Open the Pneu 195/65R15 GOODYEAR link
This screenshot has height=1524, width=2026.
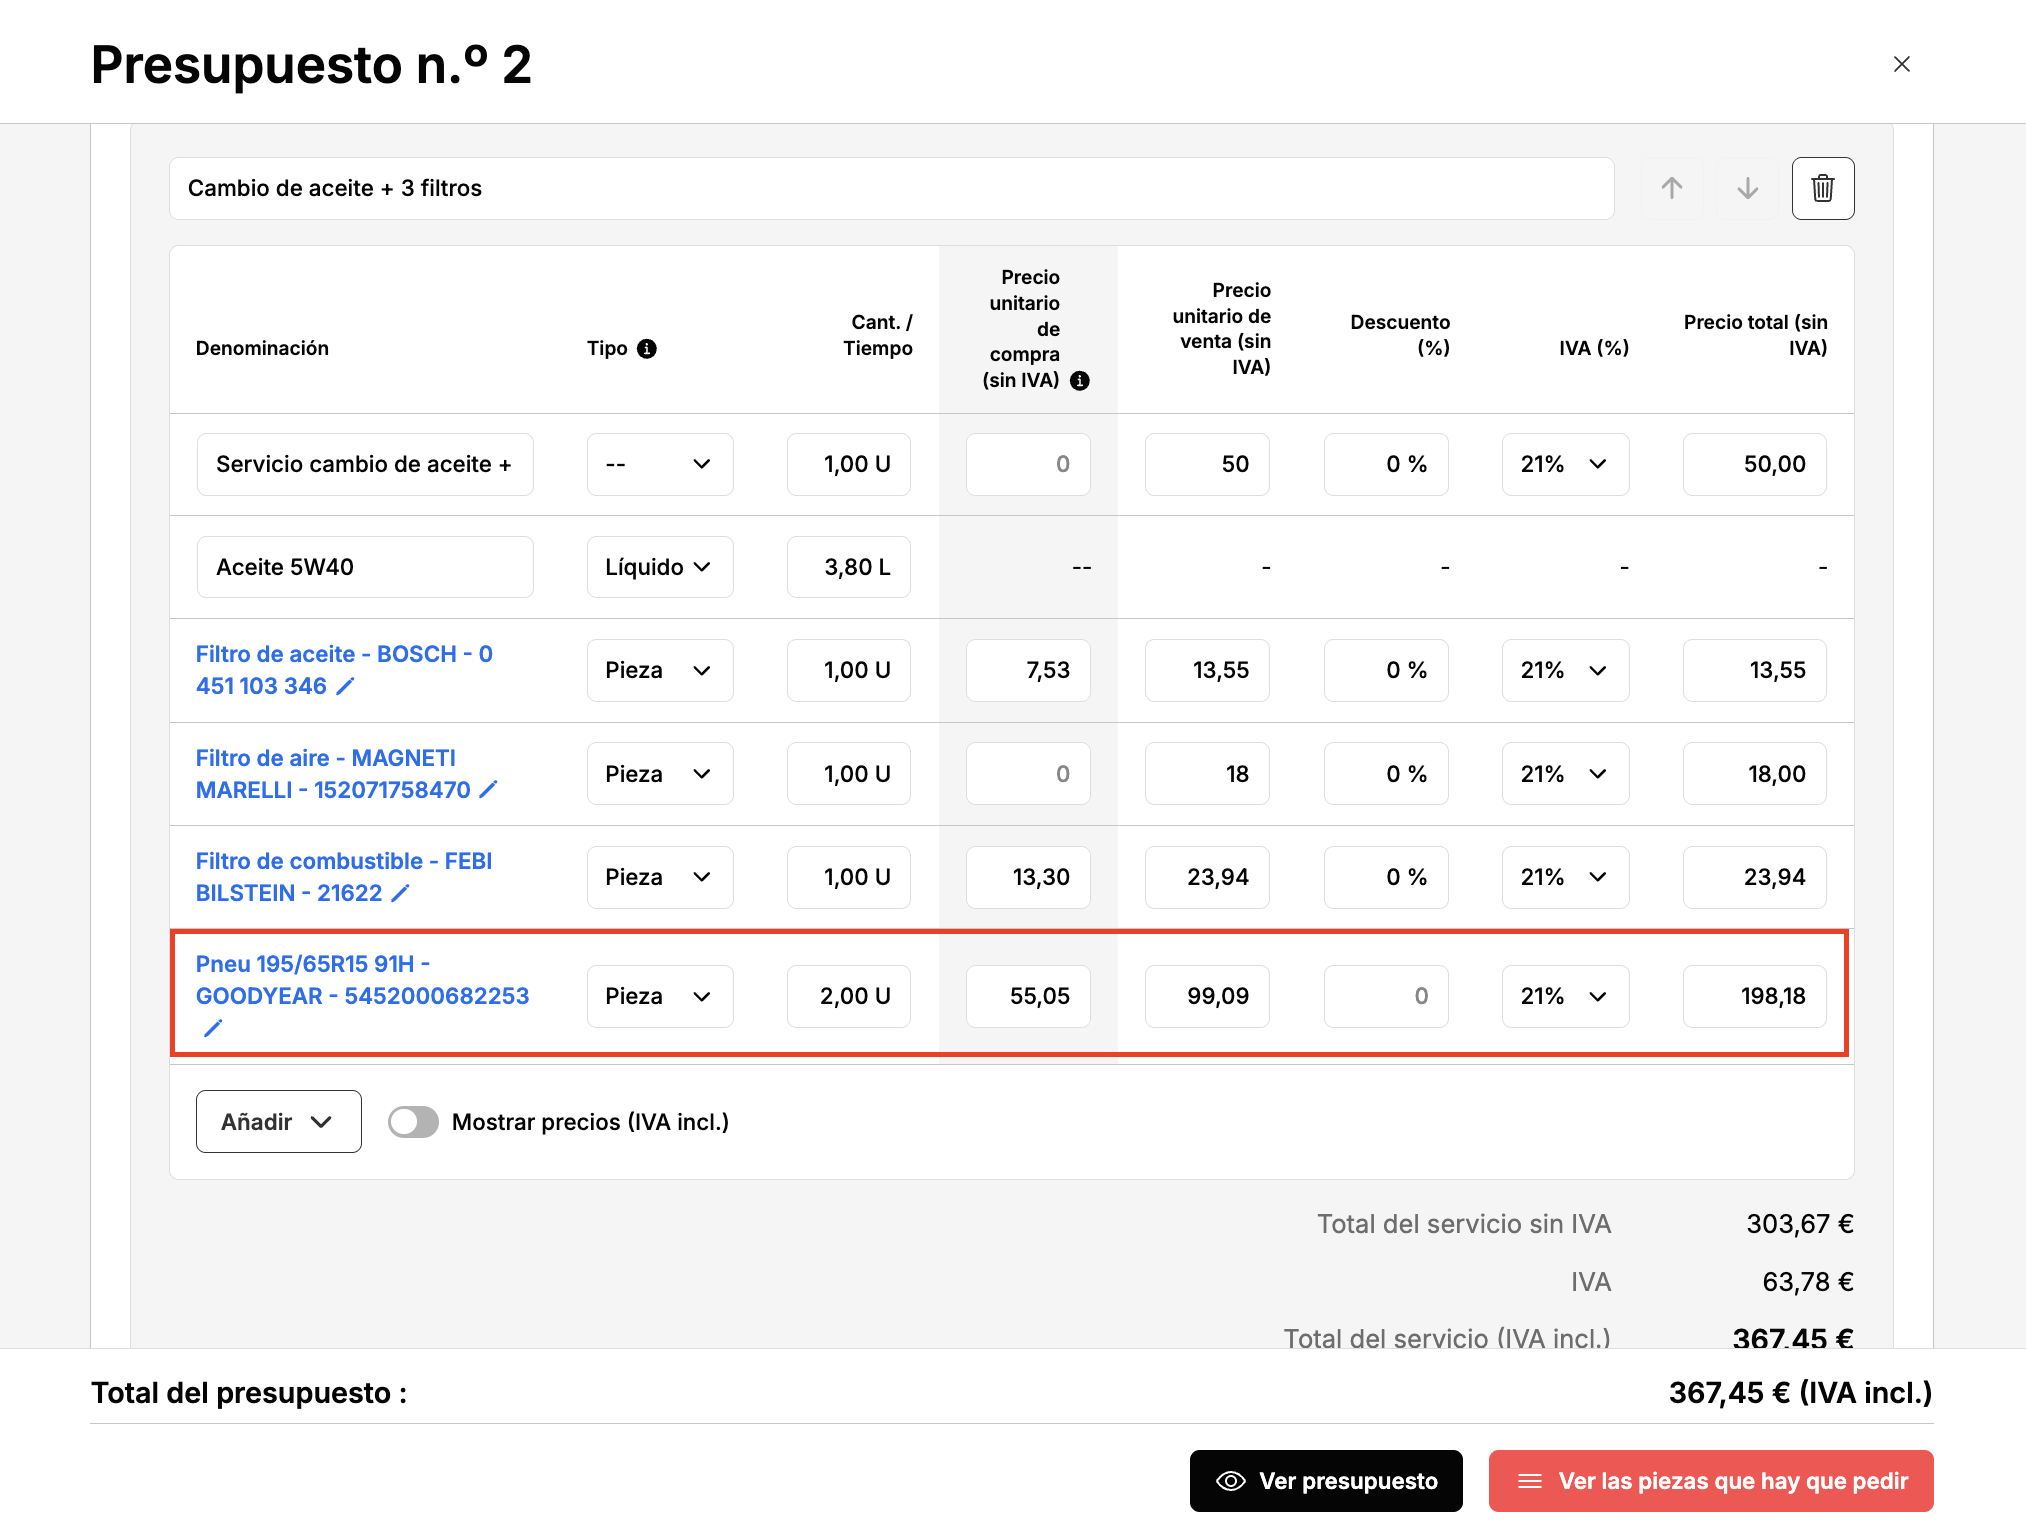coord(362,980)
